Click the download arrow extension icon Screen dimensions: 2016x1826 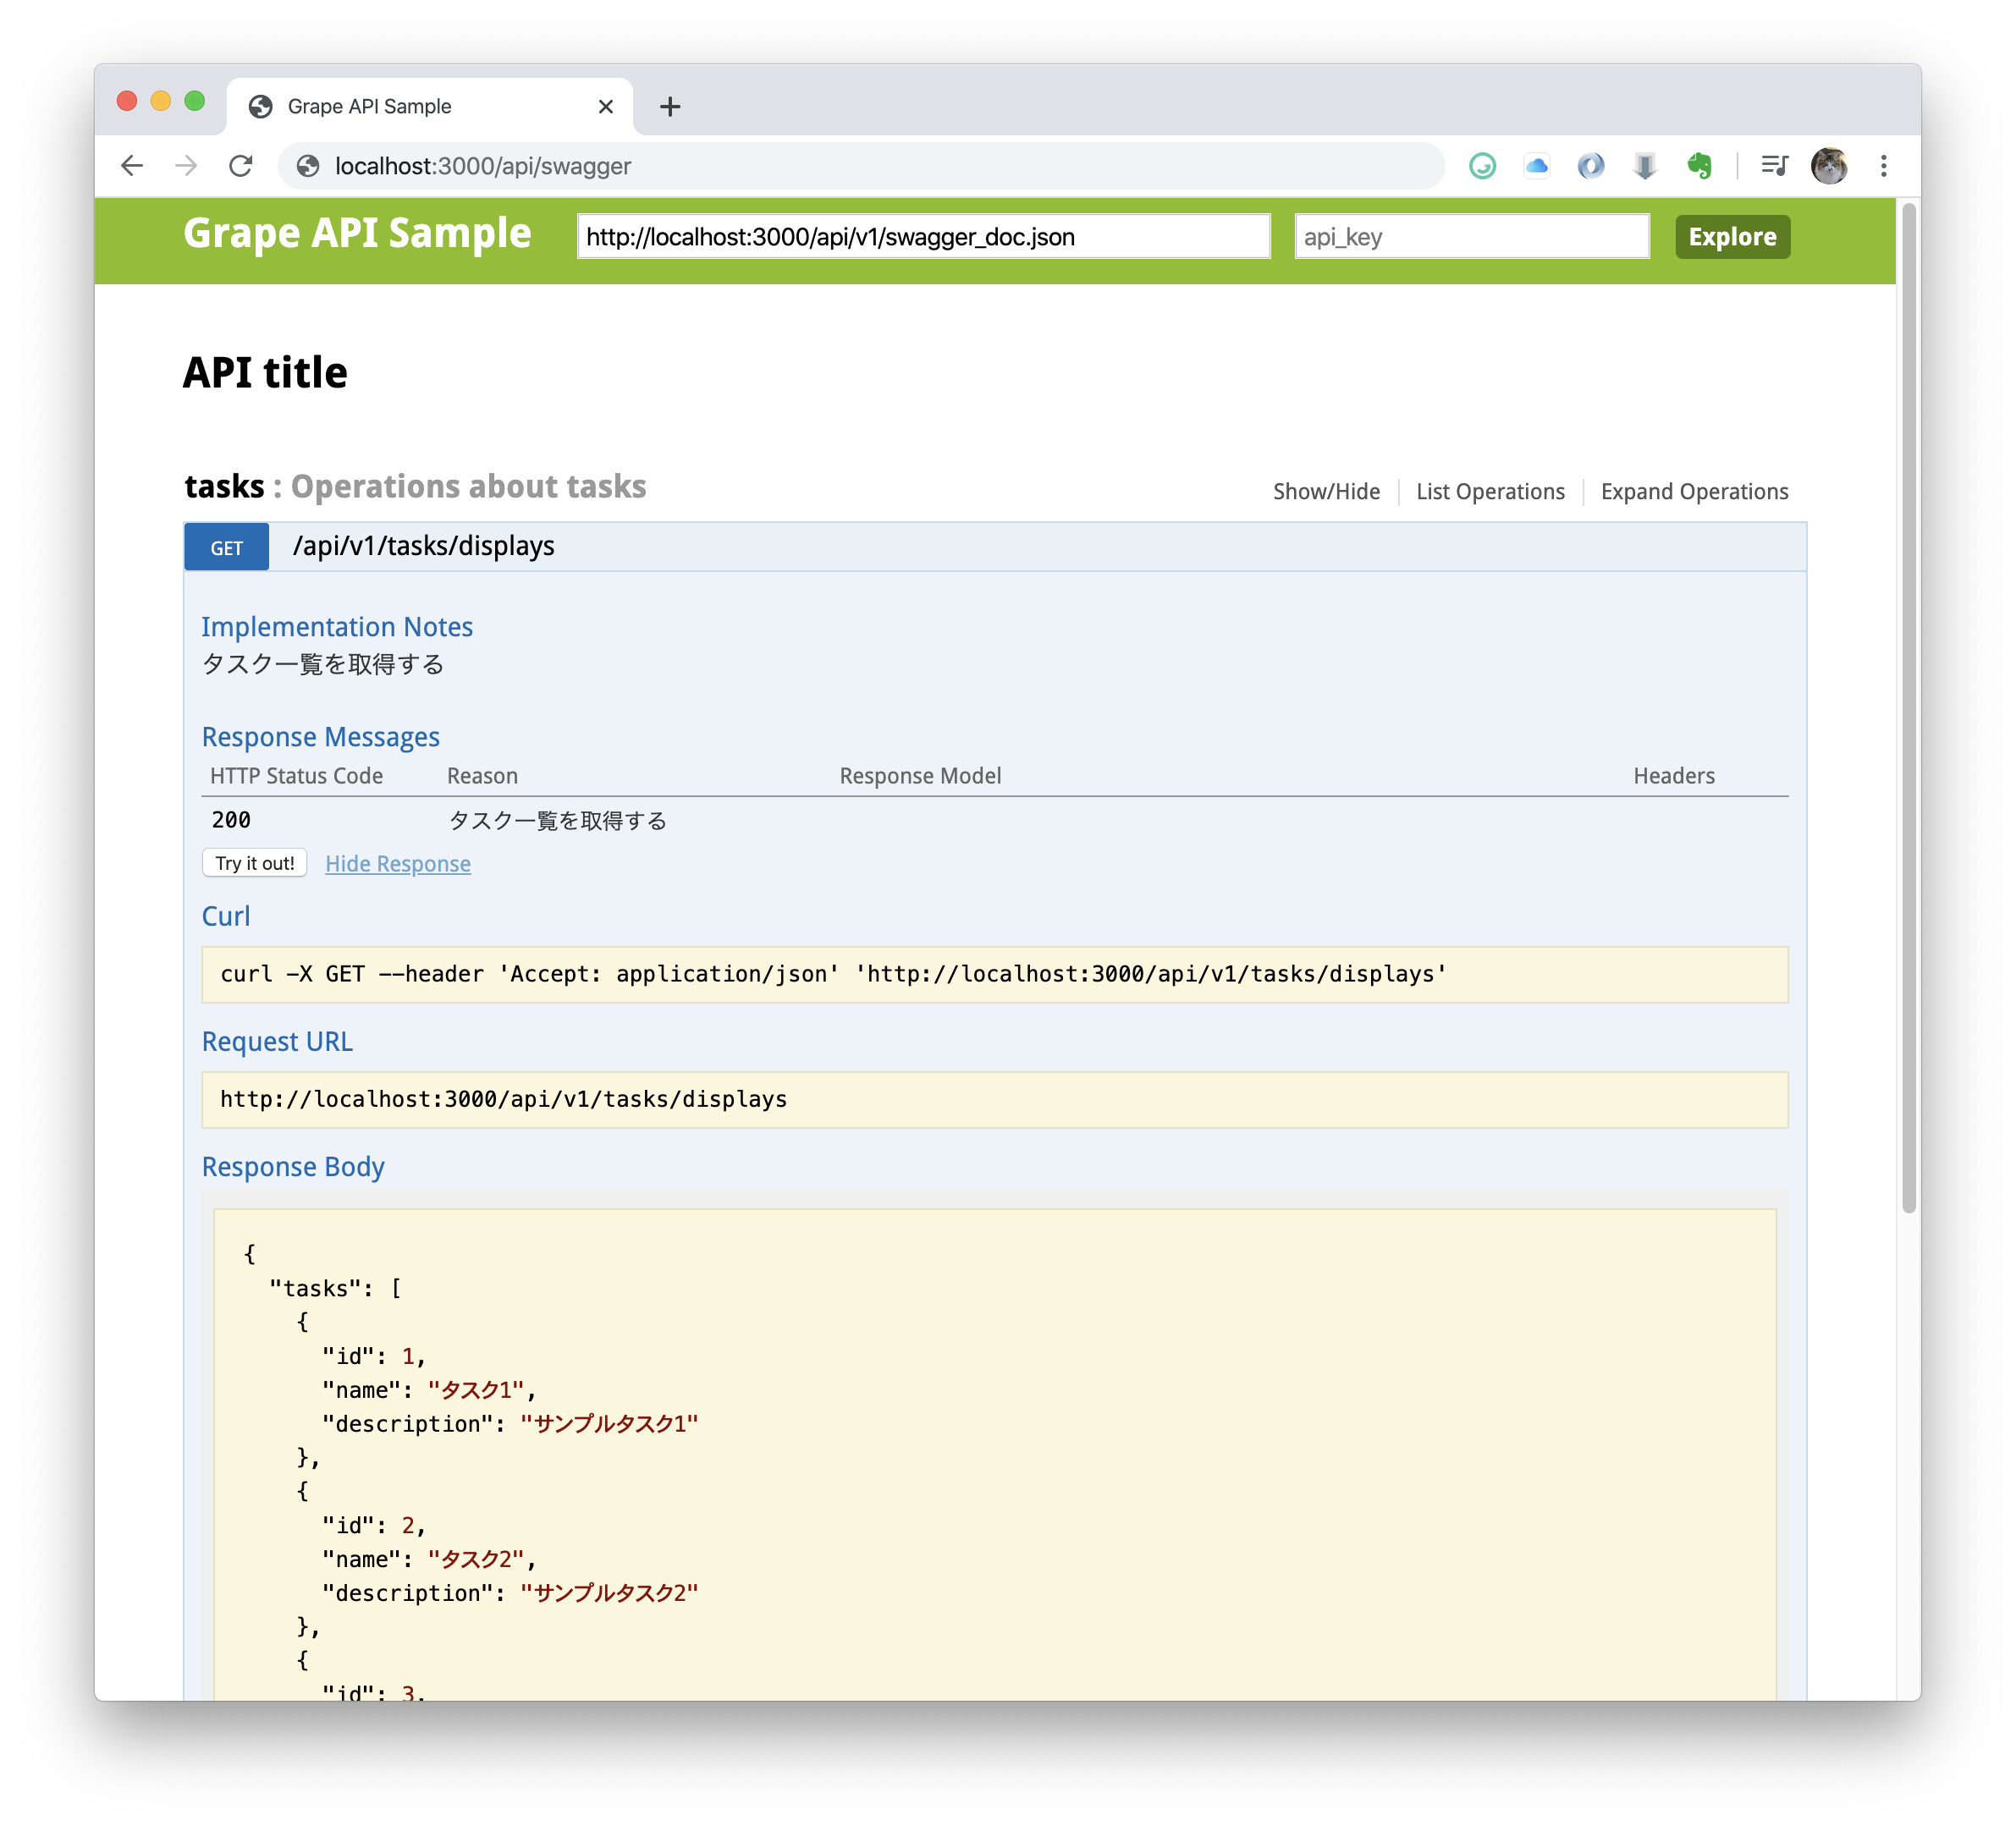1645,166
